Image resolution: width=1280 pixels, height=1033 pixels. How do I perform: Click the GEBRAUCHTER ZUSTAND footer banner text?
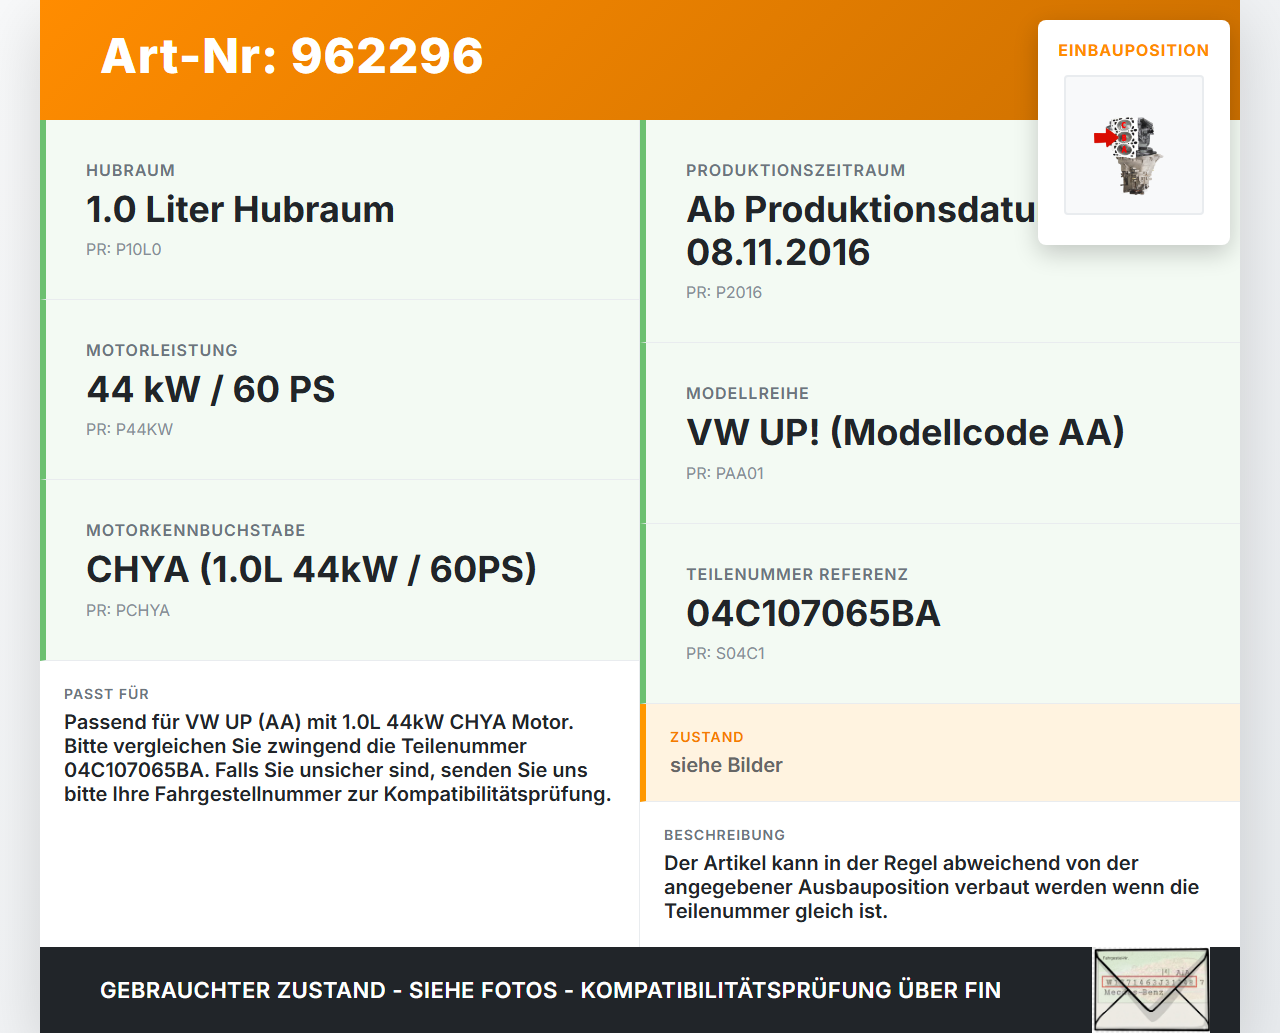click(x=550, y=990)
